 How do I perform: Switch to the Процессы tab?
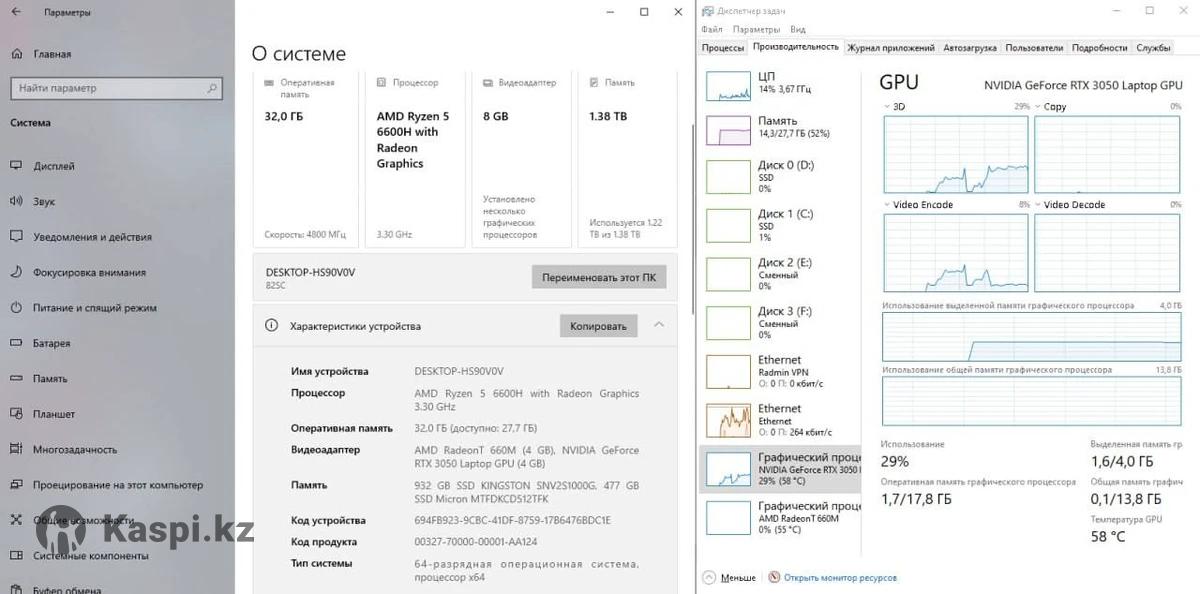[x=723, y=47]
